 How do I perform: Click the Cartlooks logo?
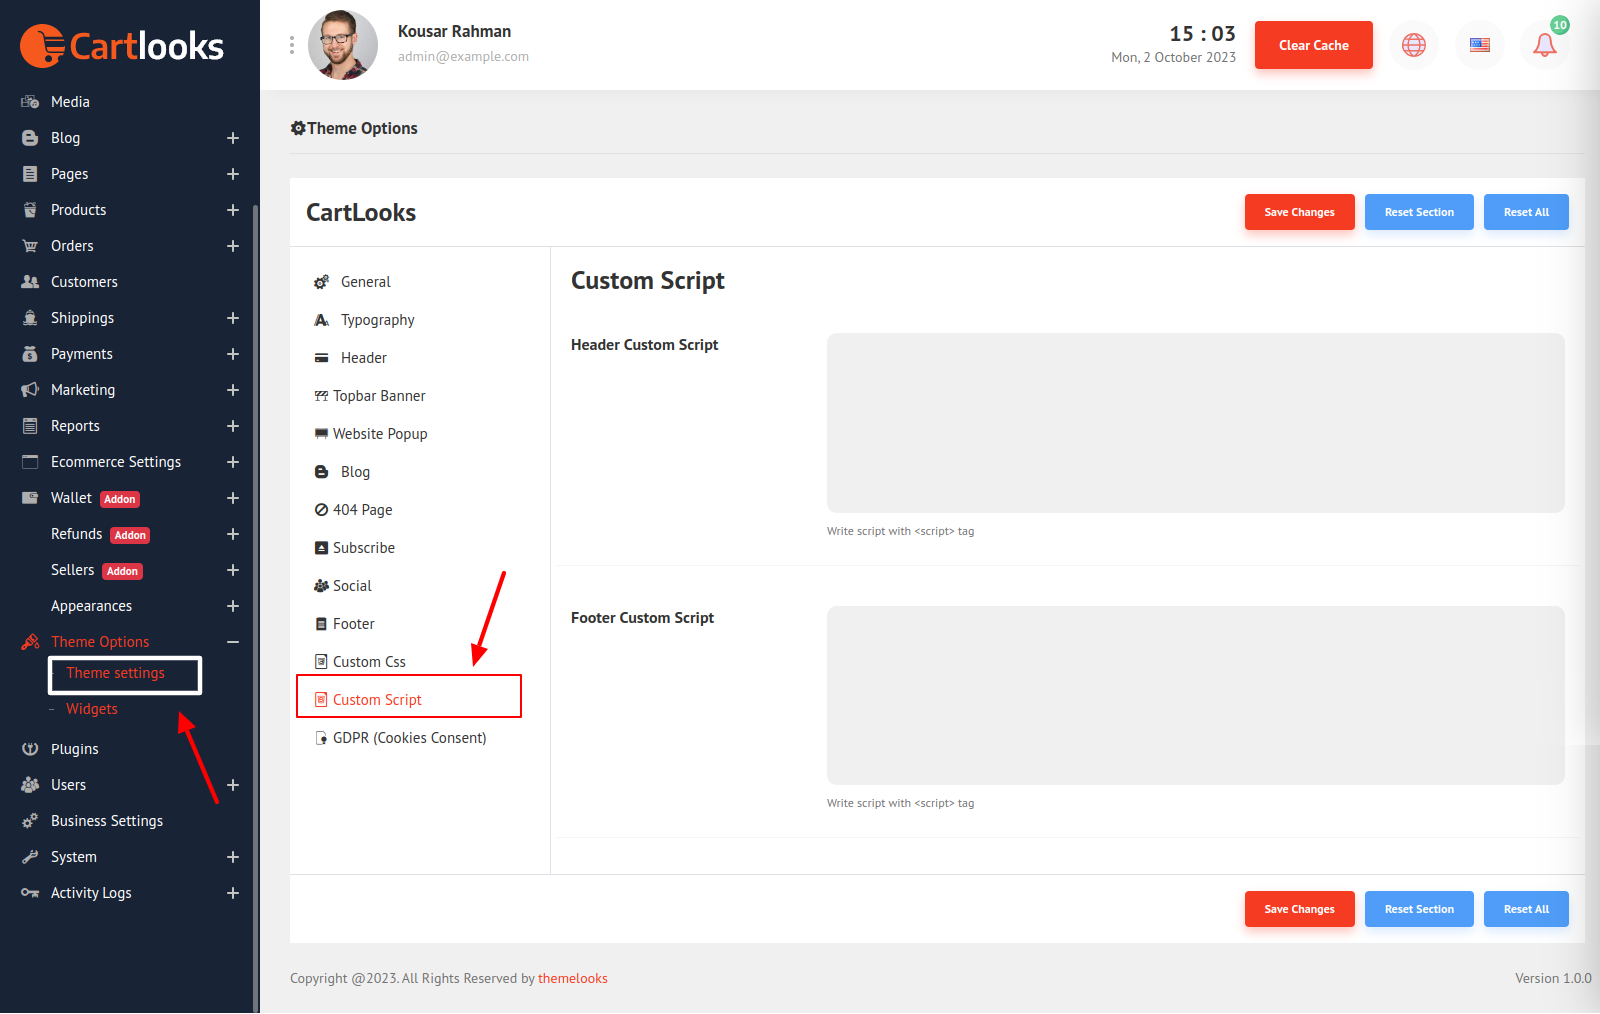pos(122,46)
